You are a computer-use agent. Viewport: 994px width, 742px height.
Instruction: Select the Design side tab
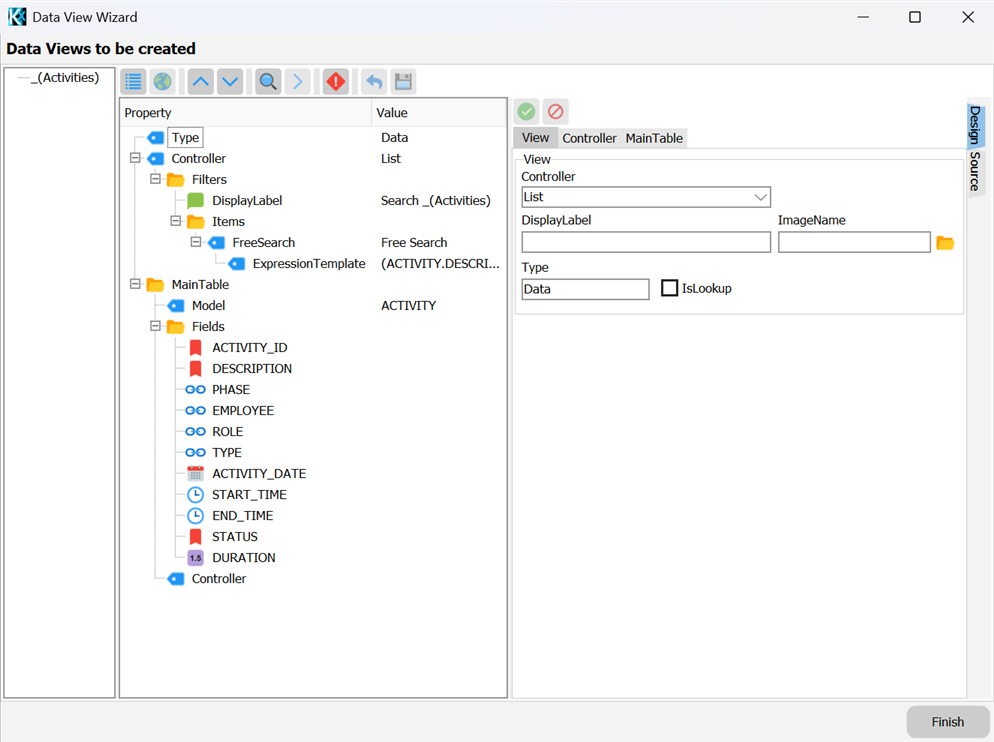975,124
